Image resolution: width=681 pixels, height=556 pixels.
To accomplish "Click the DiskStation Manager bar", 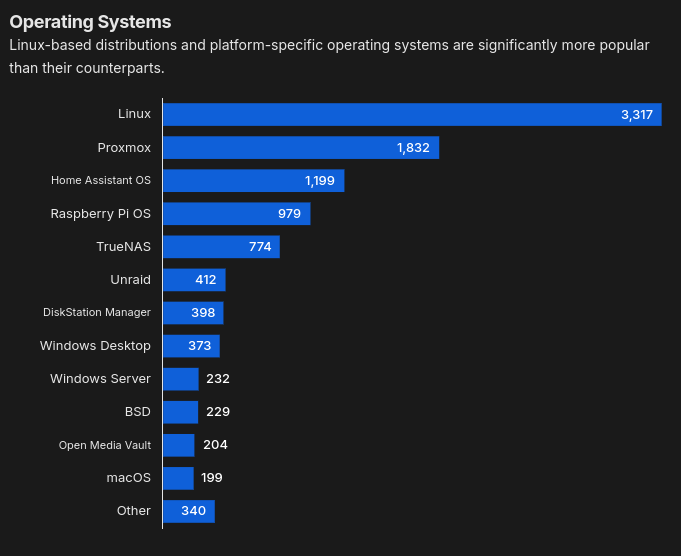I will point(193,313).
